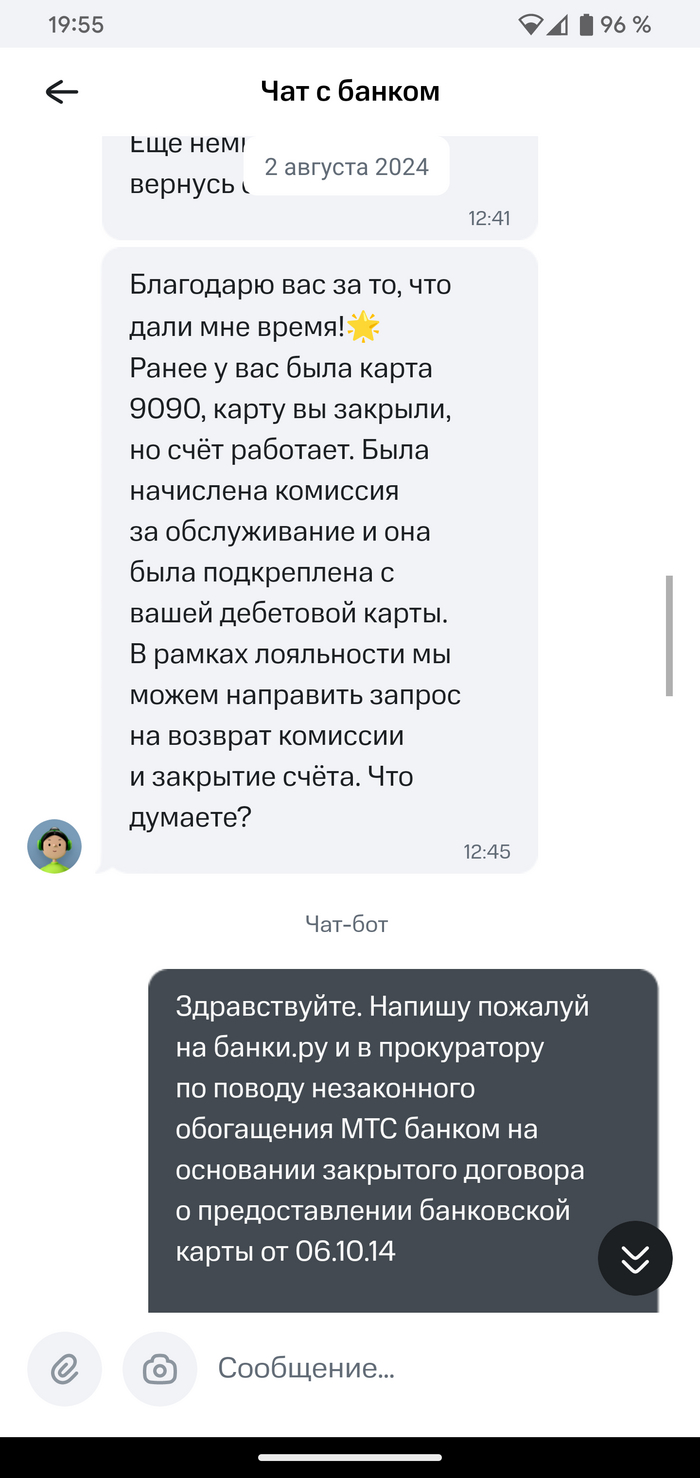Tap the back arrow in the header

coord(62,92)
